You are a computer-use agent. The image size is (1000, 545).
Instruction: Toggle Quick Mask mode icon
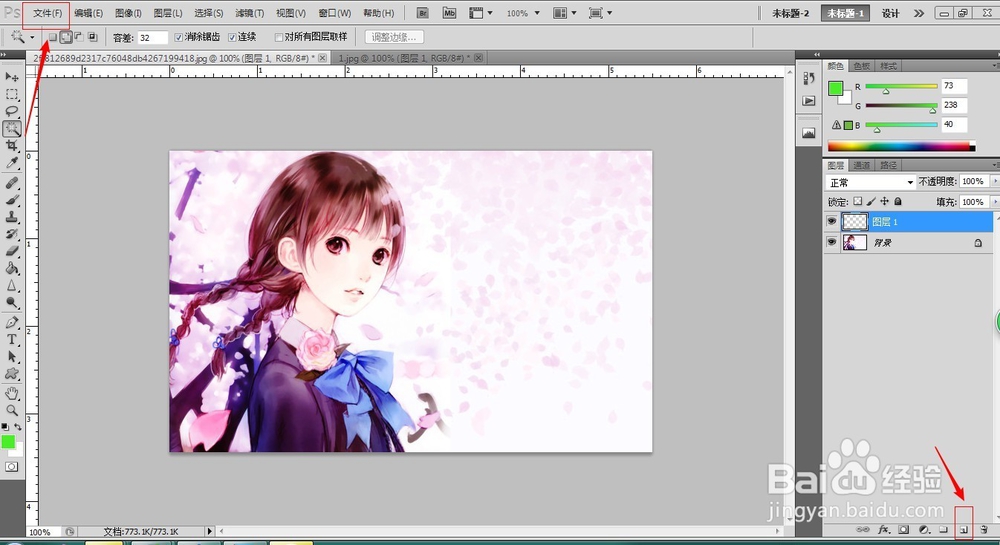11,467
